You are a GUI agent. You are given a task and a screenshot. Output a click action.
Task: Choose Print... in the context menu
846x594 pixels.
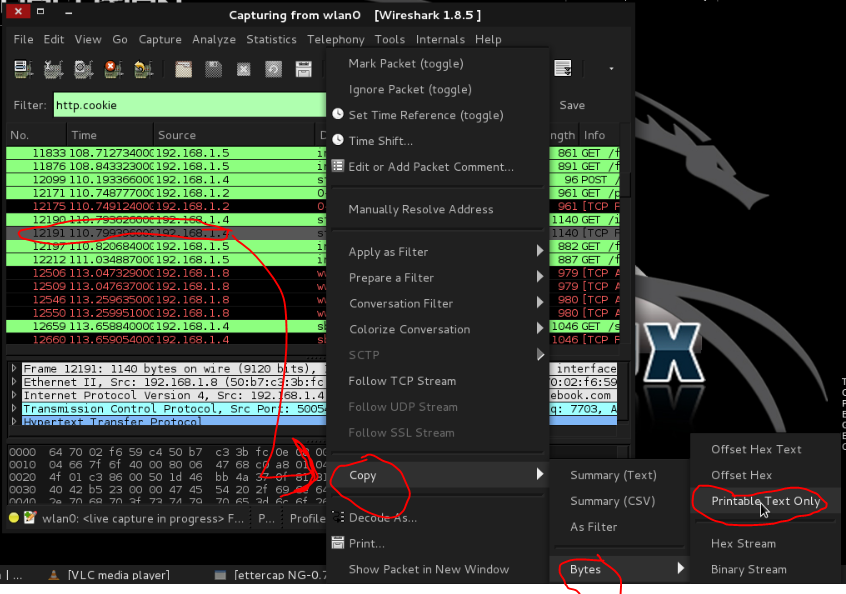[x=366, y=543]
